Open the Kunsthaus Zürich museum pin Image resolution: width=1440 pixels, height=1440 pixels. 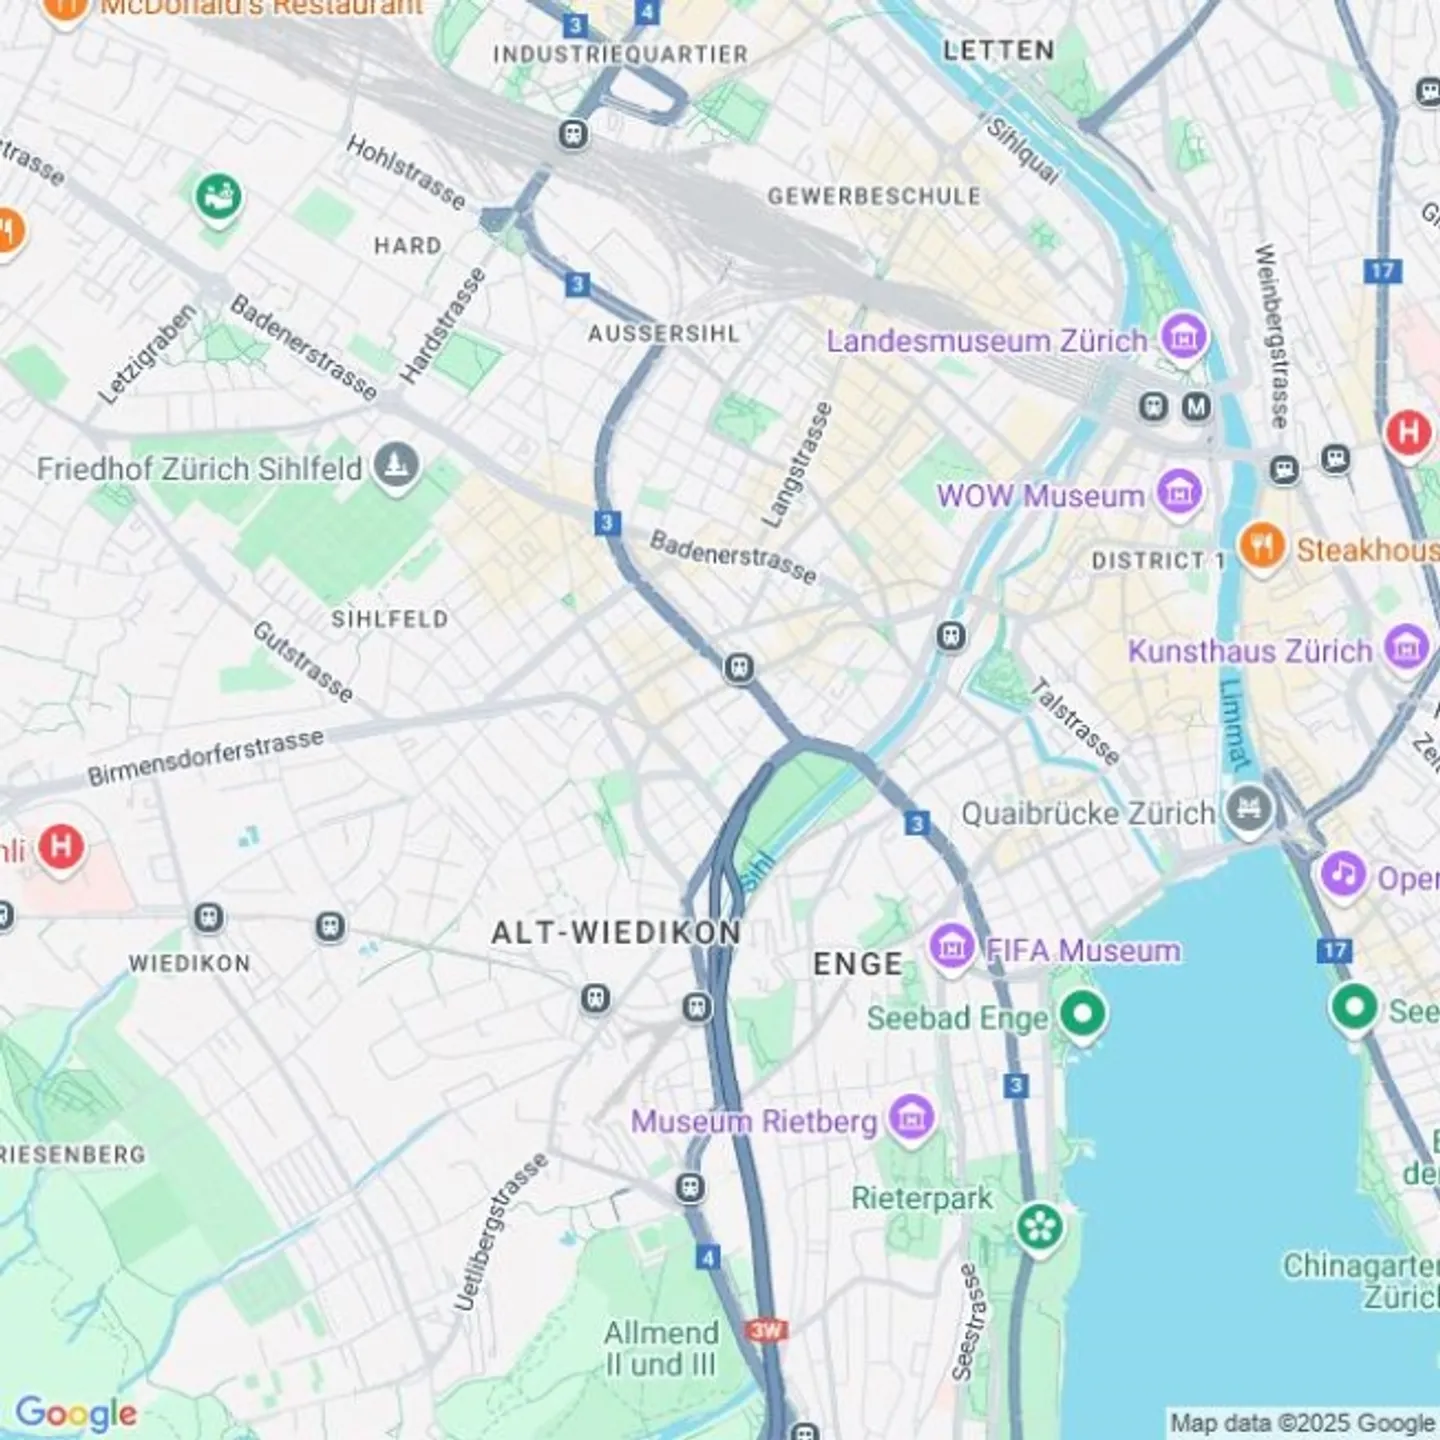[x=1407, y=649]
